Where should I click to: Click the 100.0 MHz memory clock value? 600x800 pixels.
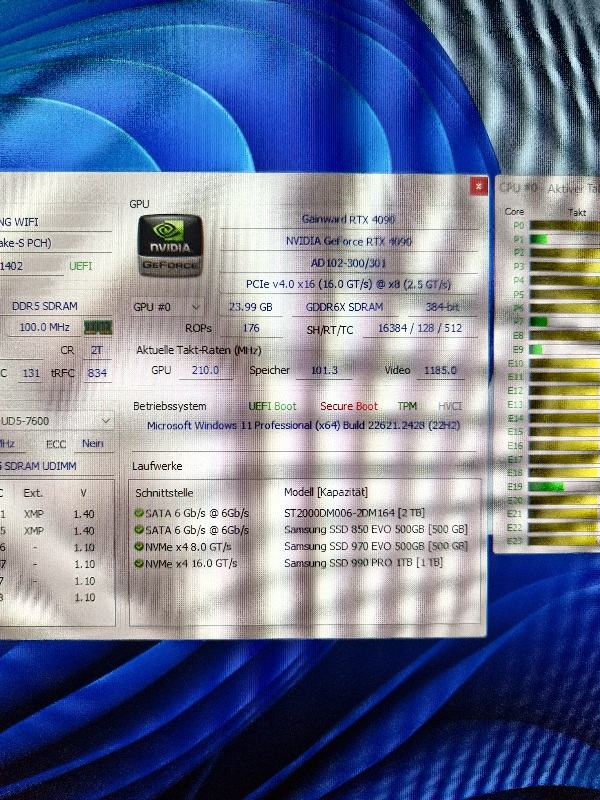pos(44,327)
